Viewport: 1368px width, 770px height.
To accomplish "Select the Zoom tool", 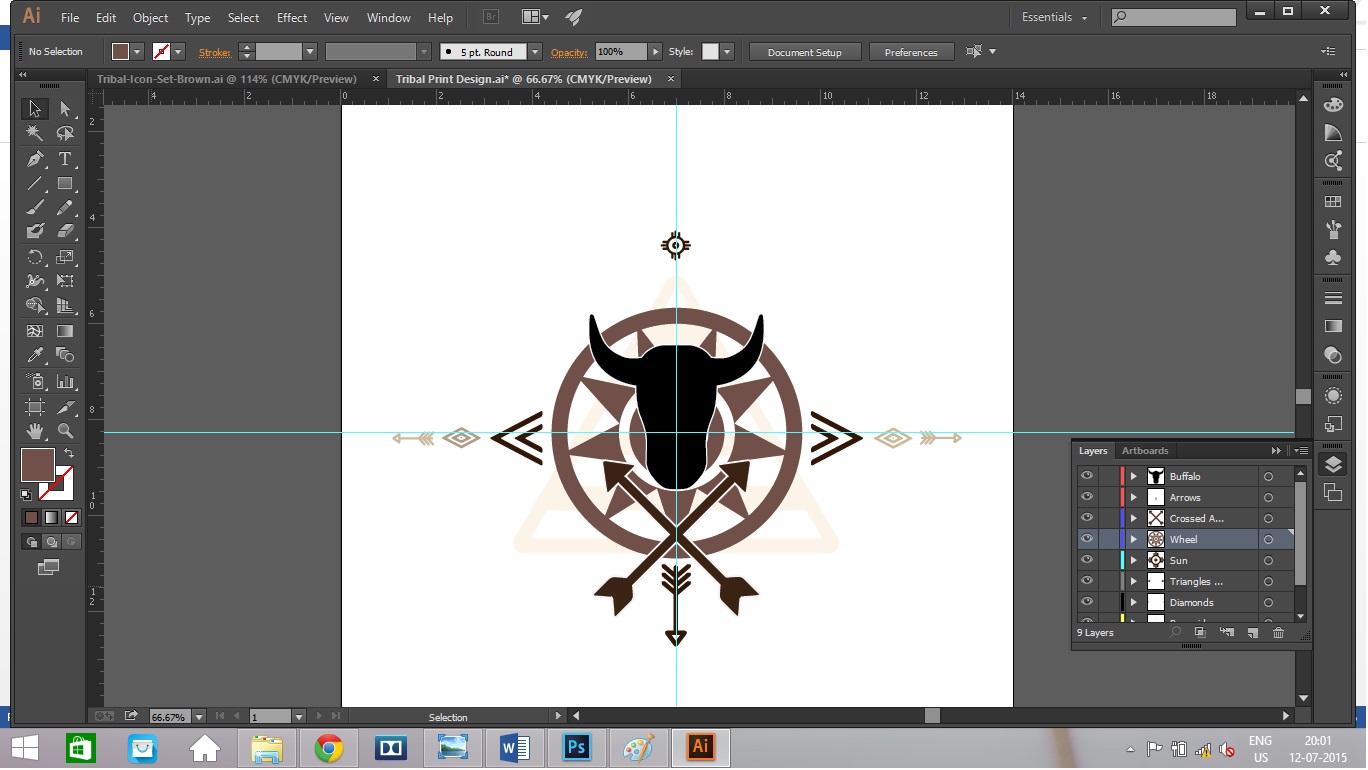I will click(x=65, y=431).
